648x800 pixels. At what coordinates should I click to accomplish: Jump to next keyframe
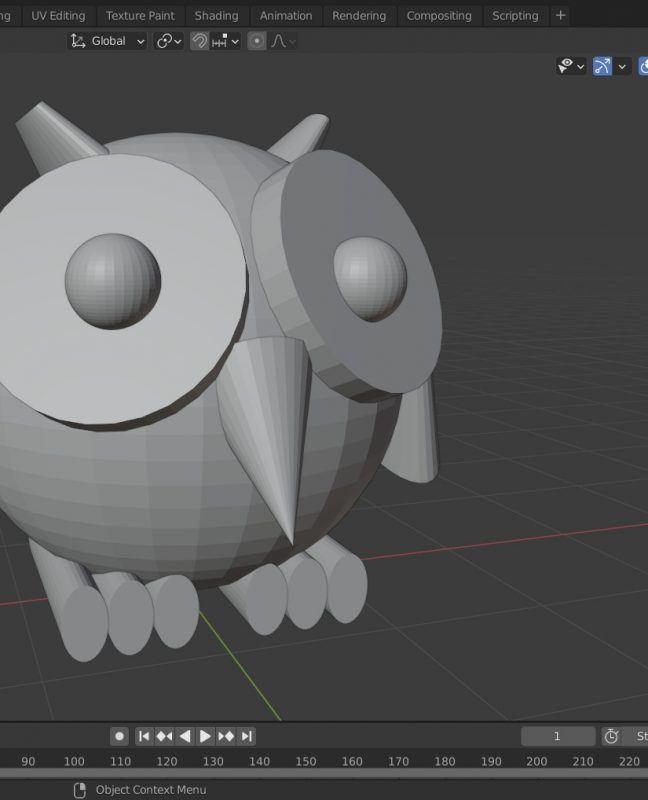tap(226, 736)
